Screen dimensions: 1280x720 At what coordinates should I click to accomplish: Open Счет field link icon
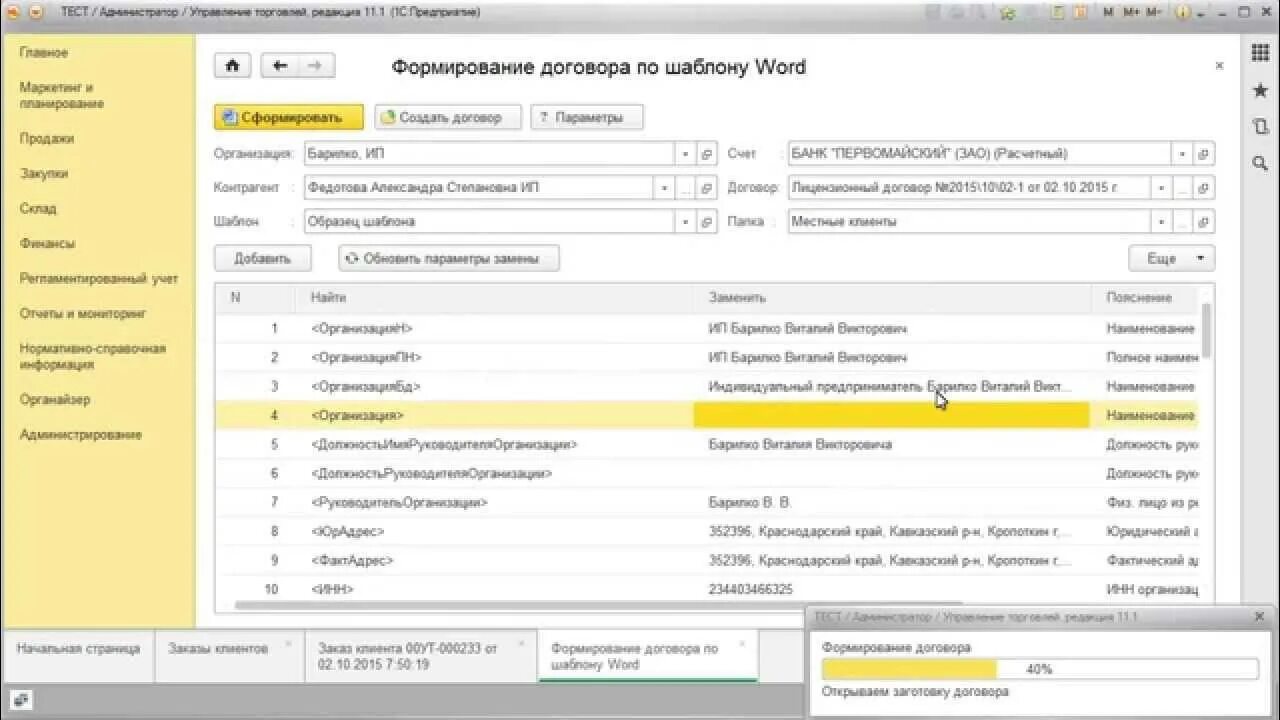(1204, 154)
